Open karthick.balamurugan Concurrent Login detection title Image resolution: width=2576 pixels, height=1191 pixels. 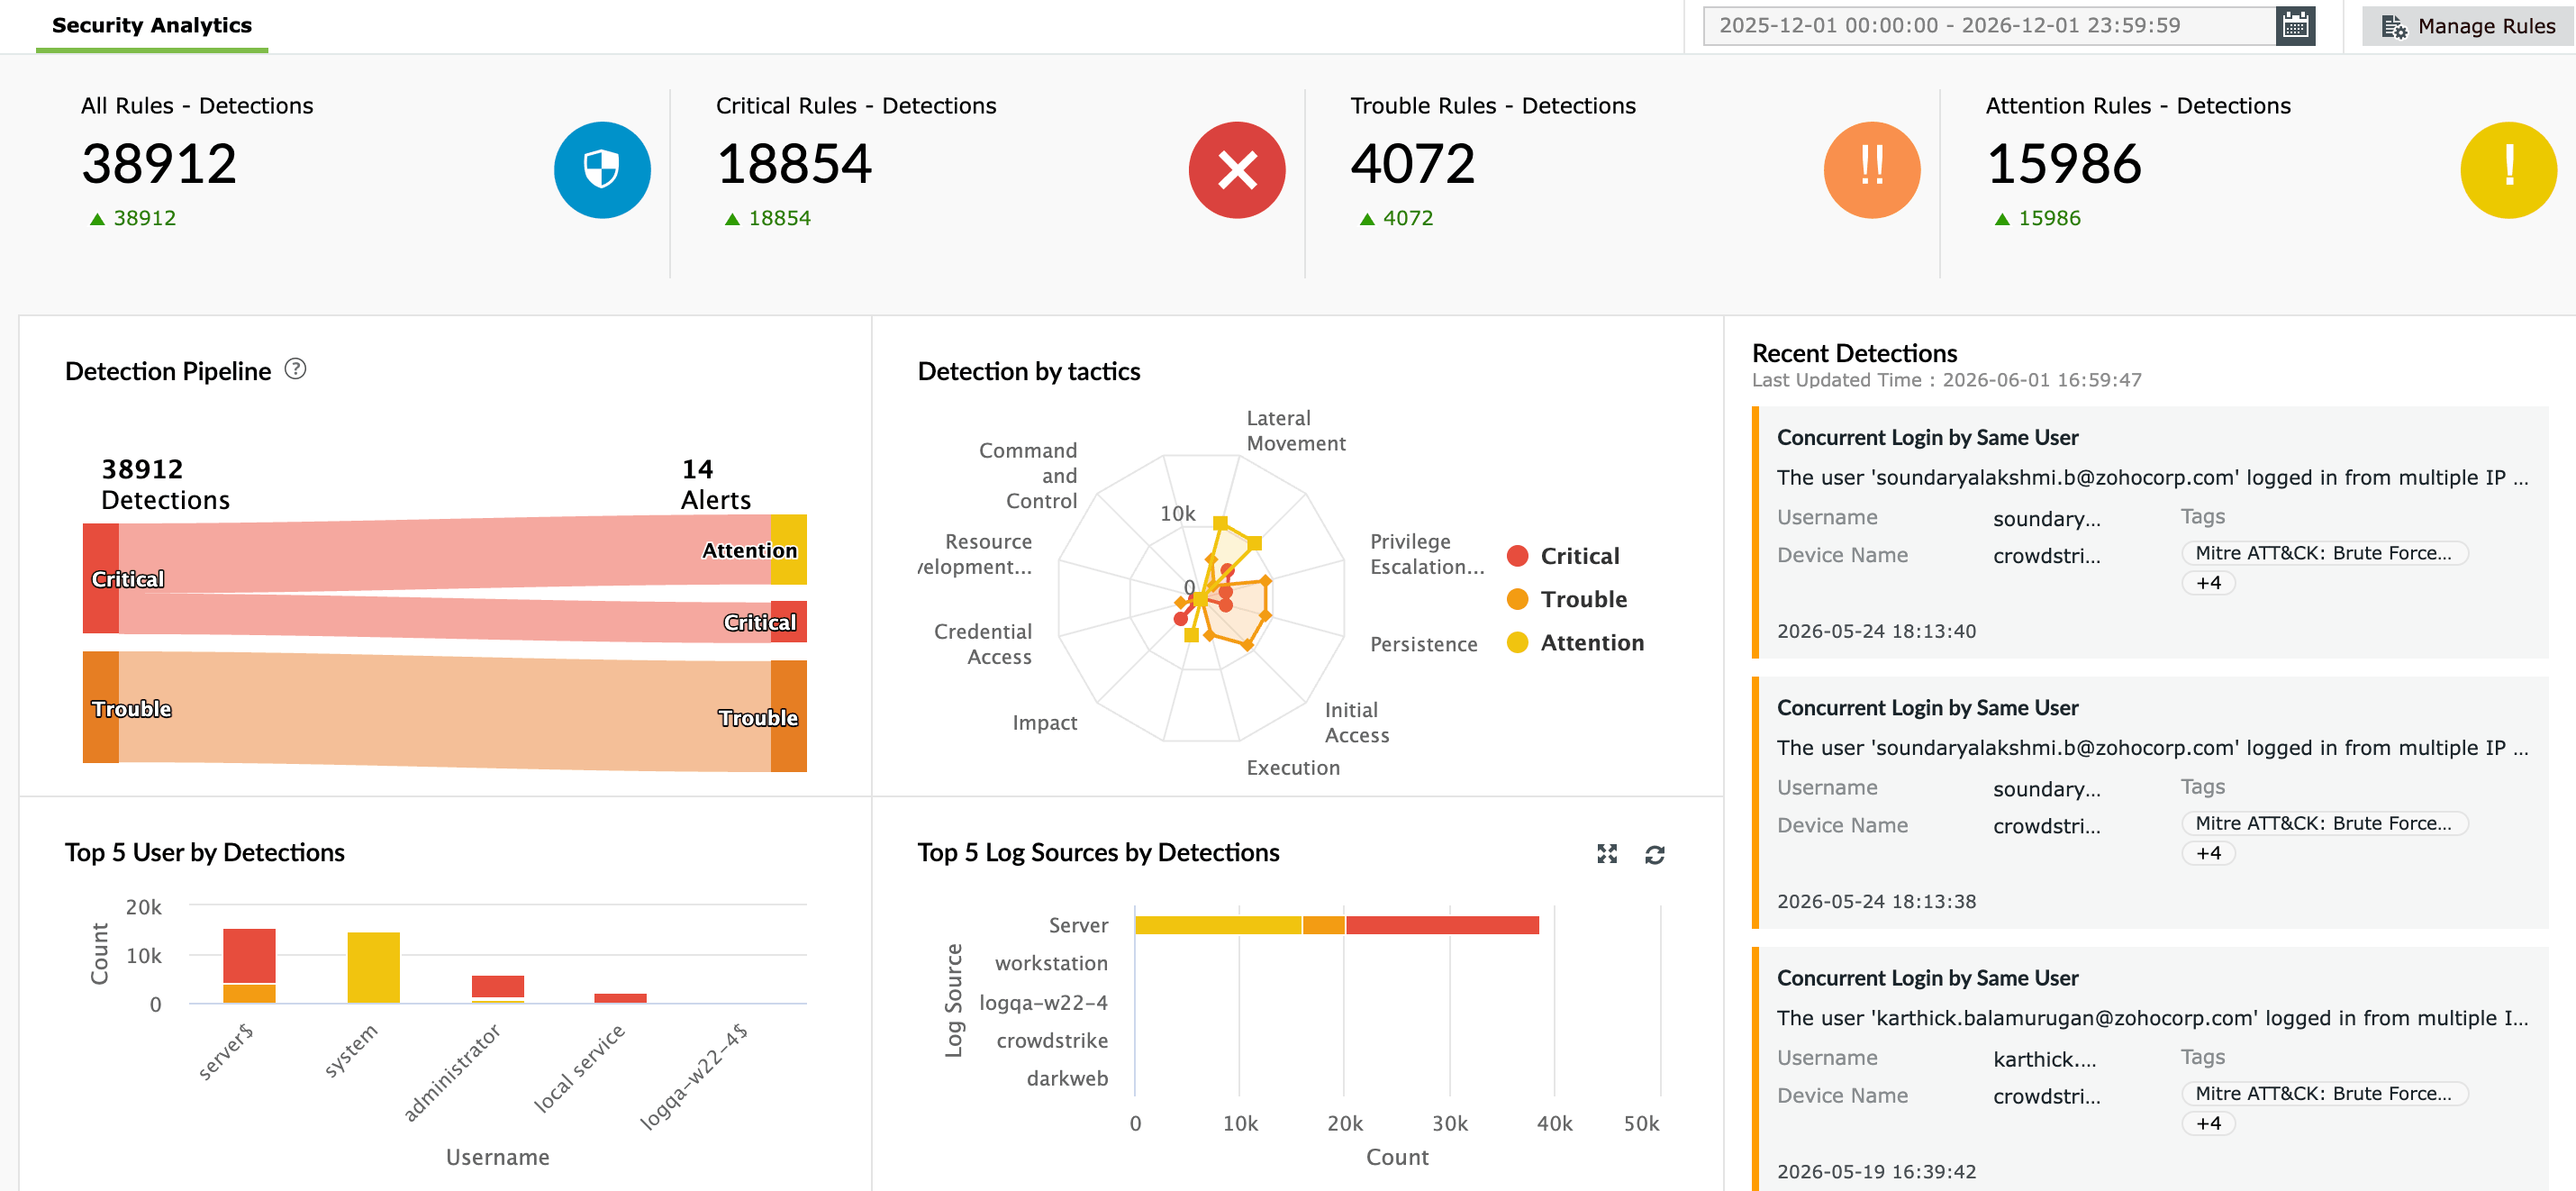coord(1927,978)
